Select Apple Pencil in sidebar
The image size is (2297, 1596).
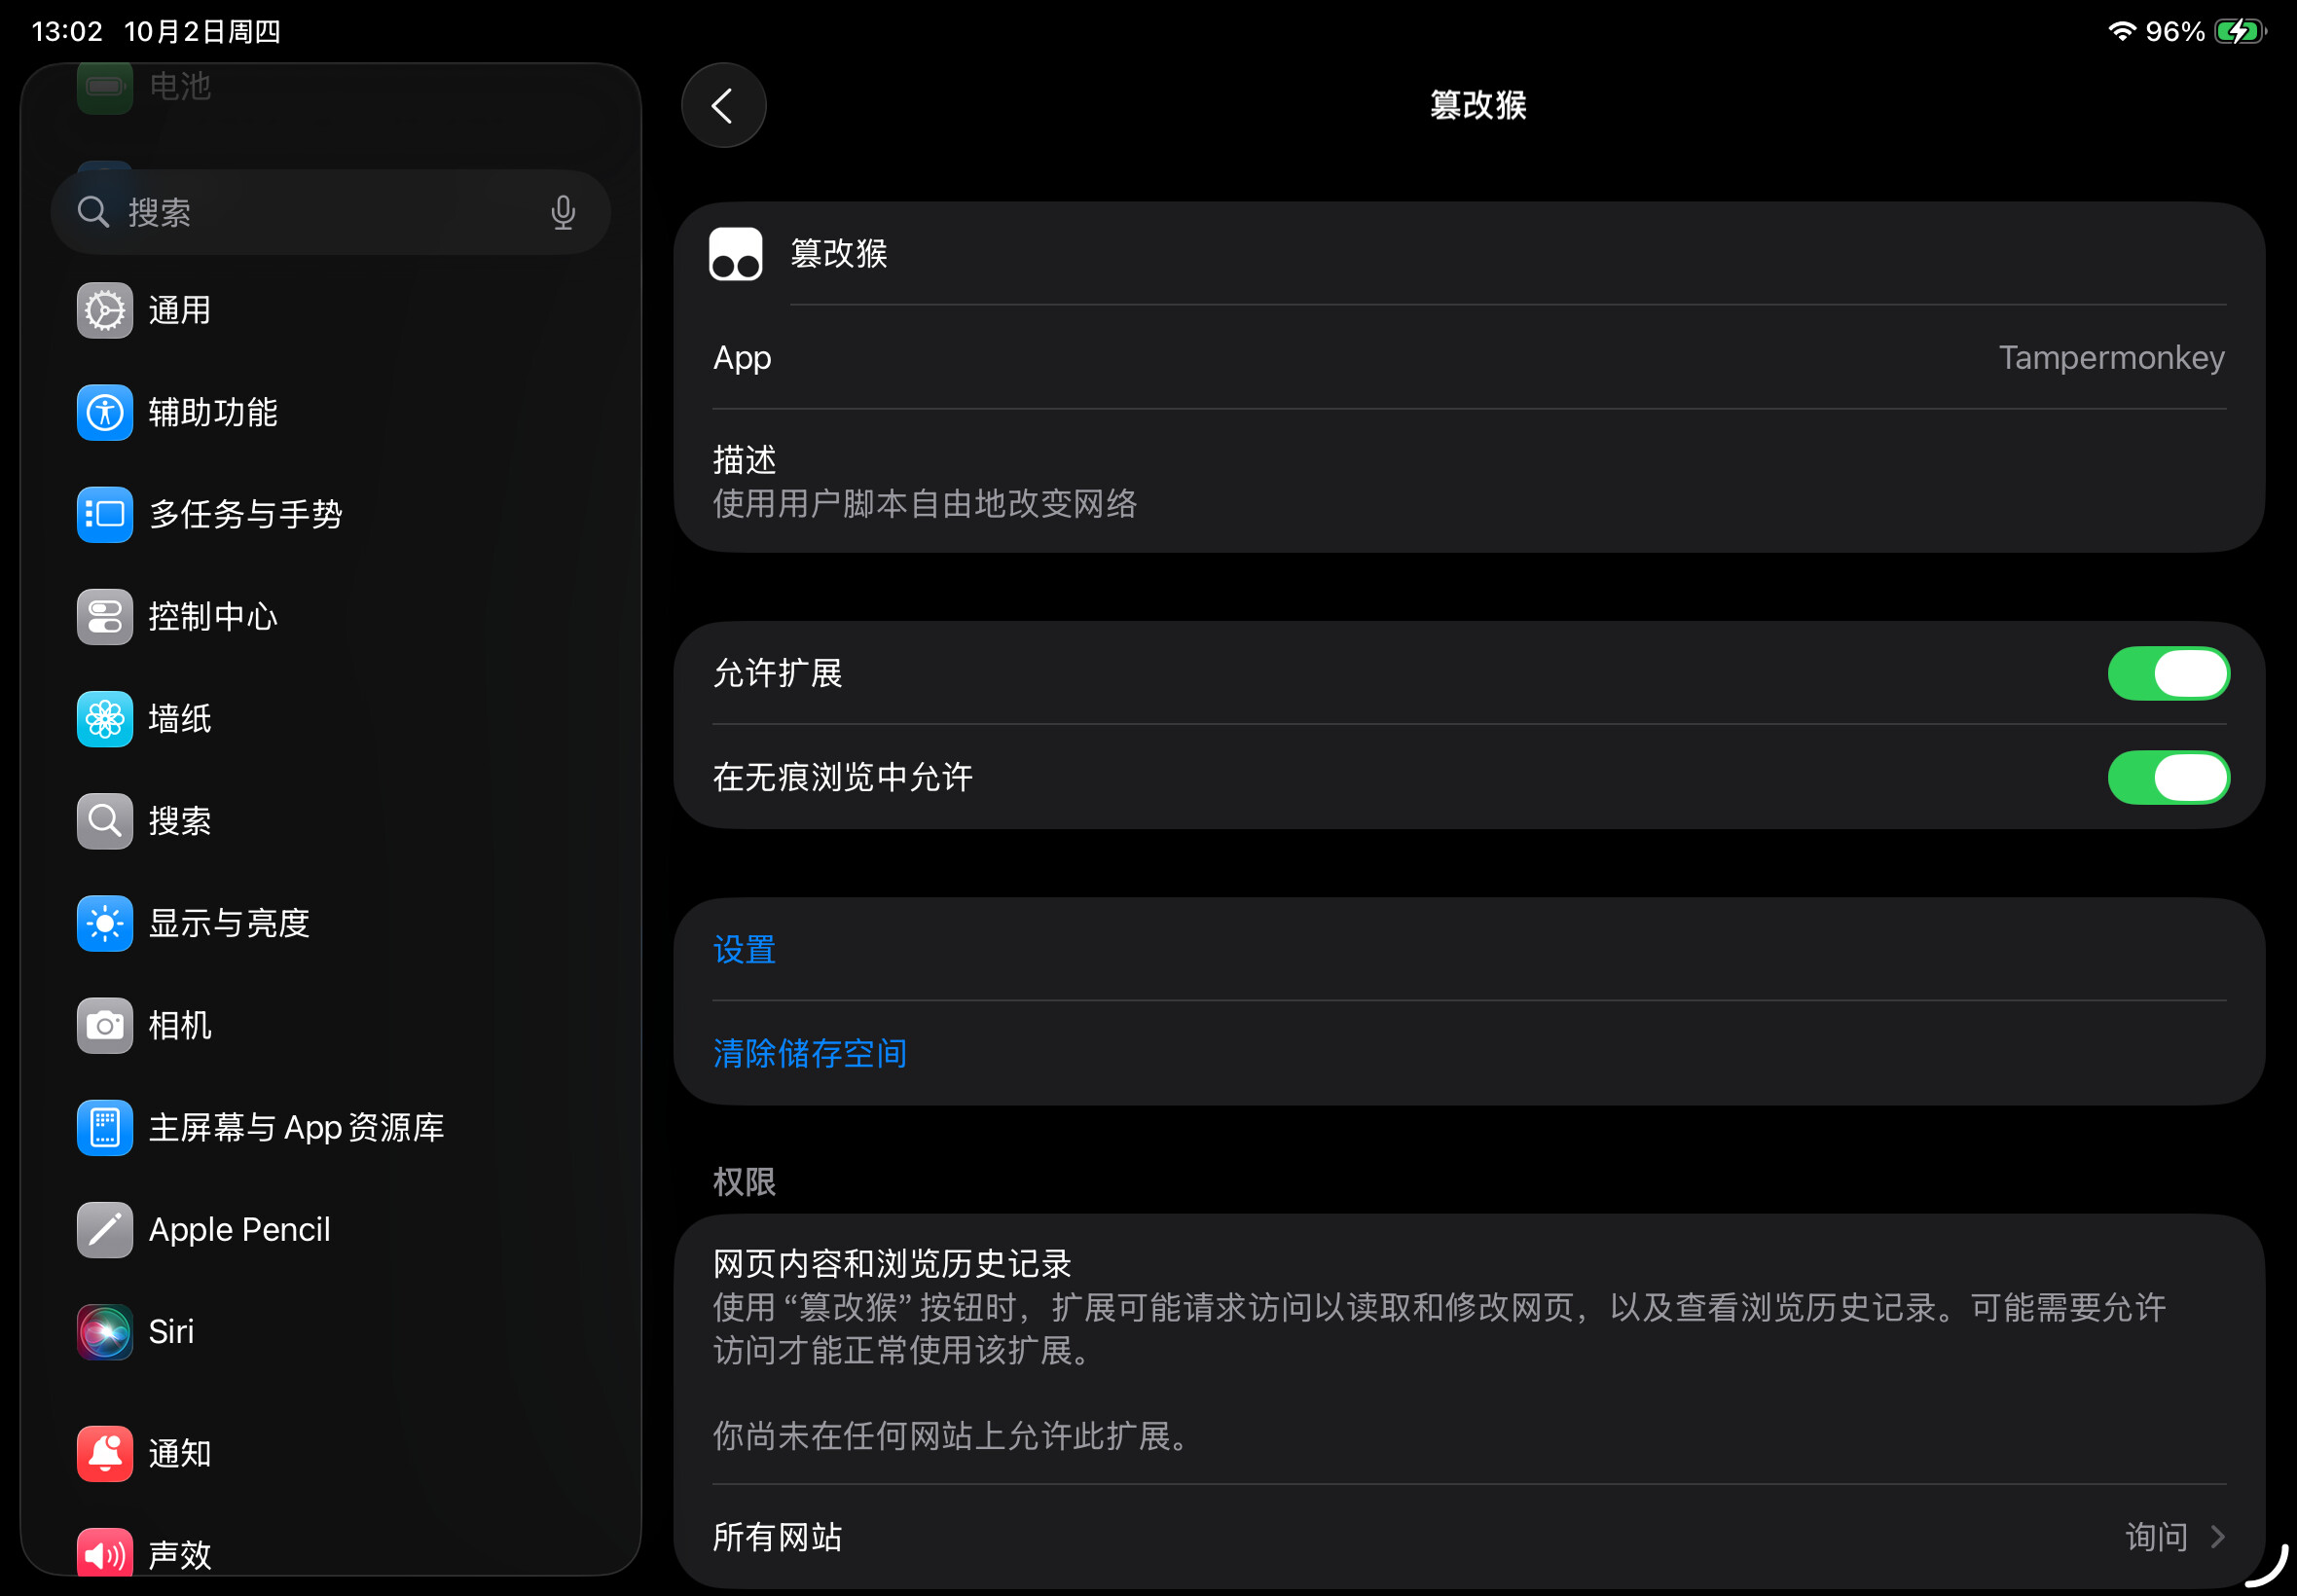tap(239, 1229)
